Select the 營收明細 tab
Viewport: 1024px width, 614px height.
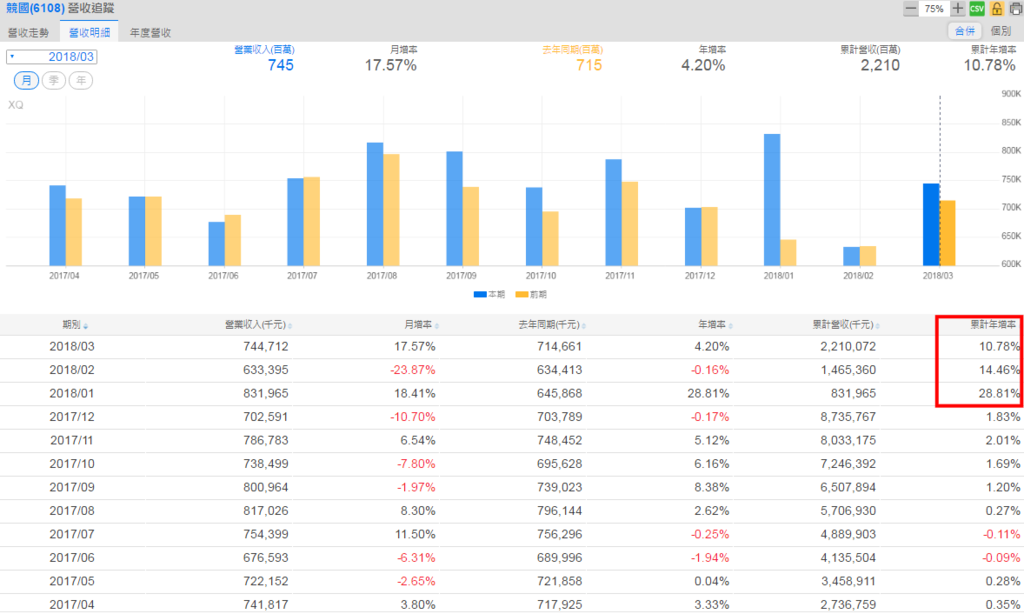89,32
